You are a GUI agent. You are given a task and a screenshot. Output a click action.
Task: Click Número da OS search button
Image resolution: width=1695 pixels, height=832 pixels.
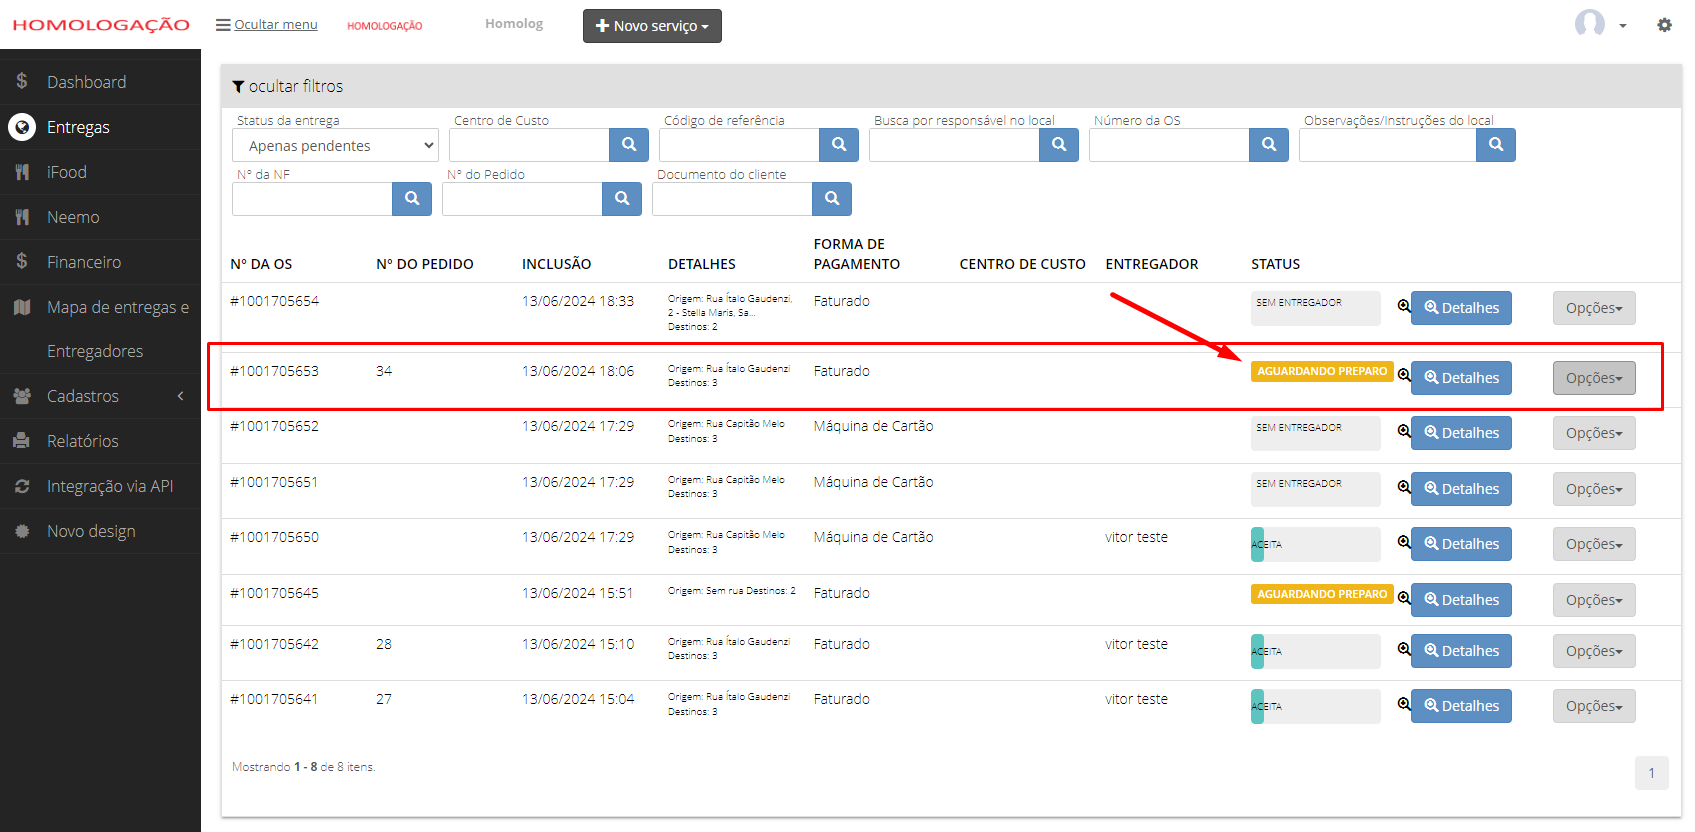point(1269,145)
